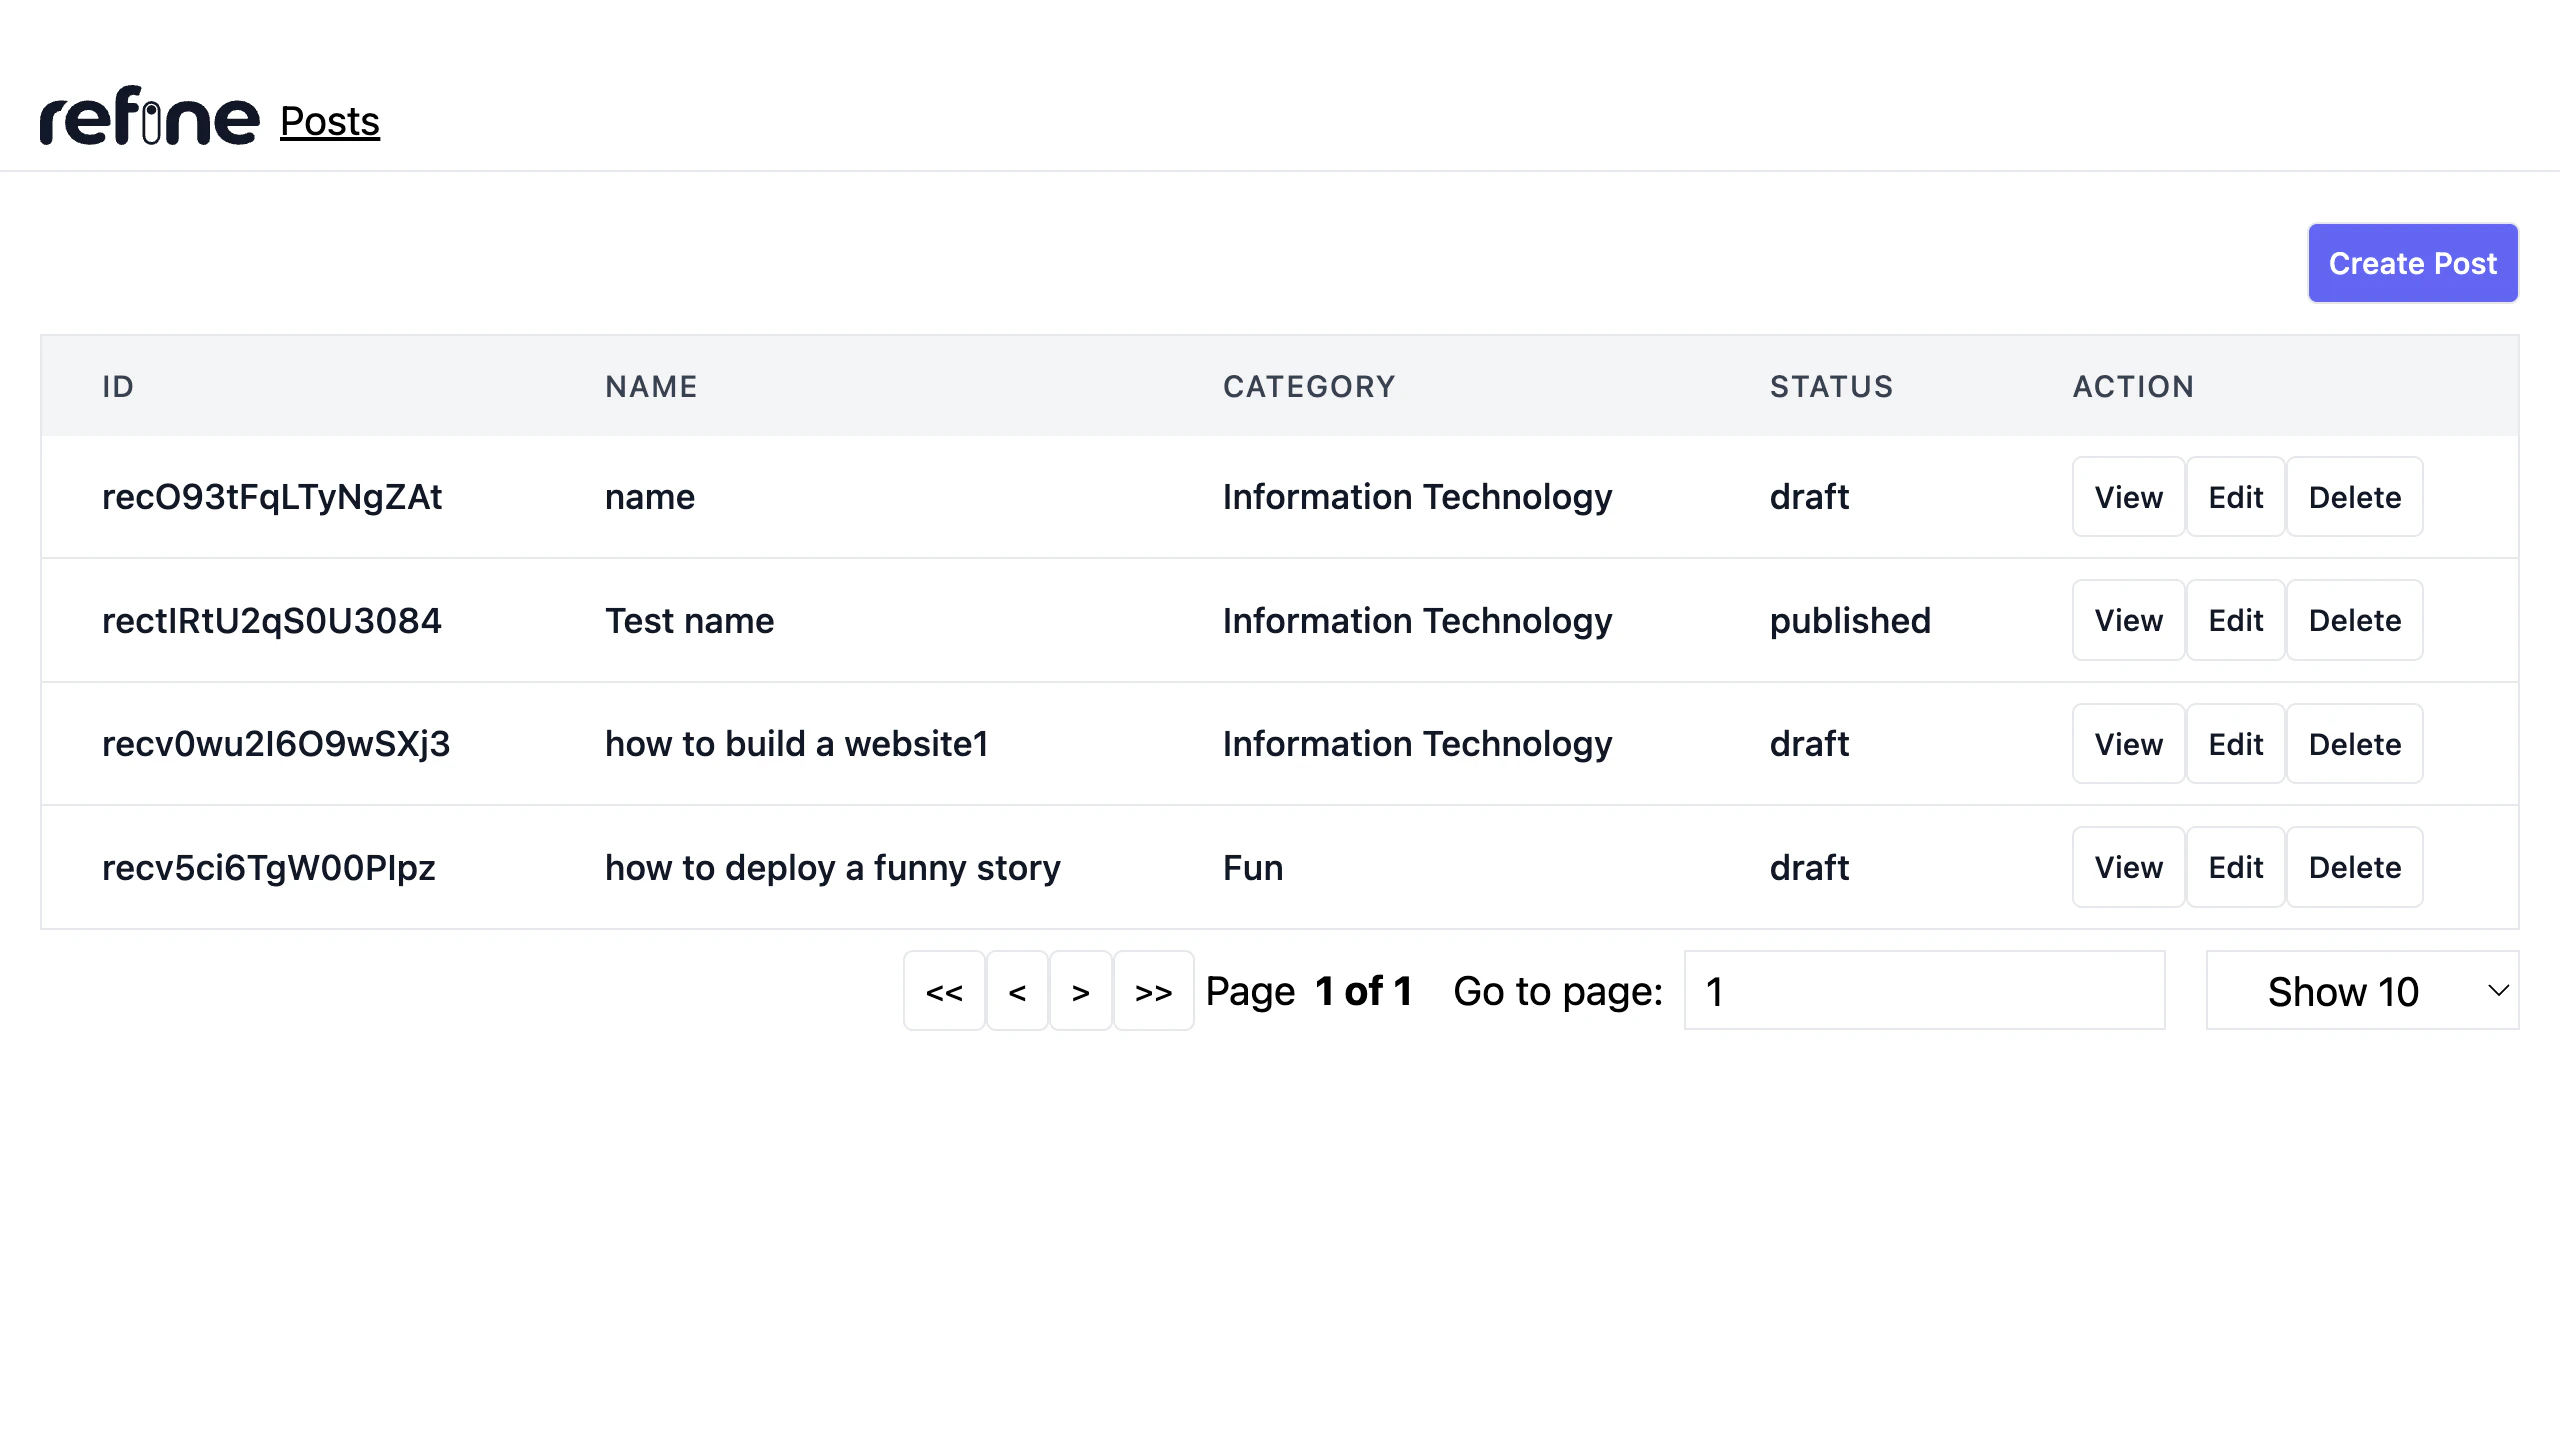The height and width of the screenshot is (1440, 2560).
Task: Click the refine logo
Action: (149, 117)
